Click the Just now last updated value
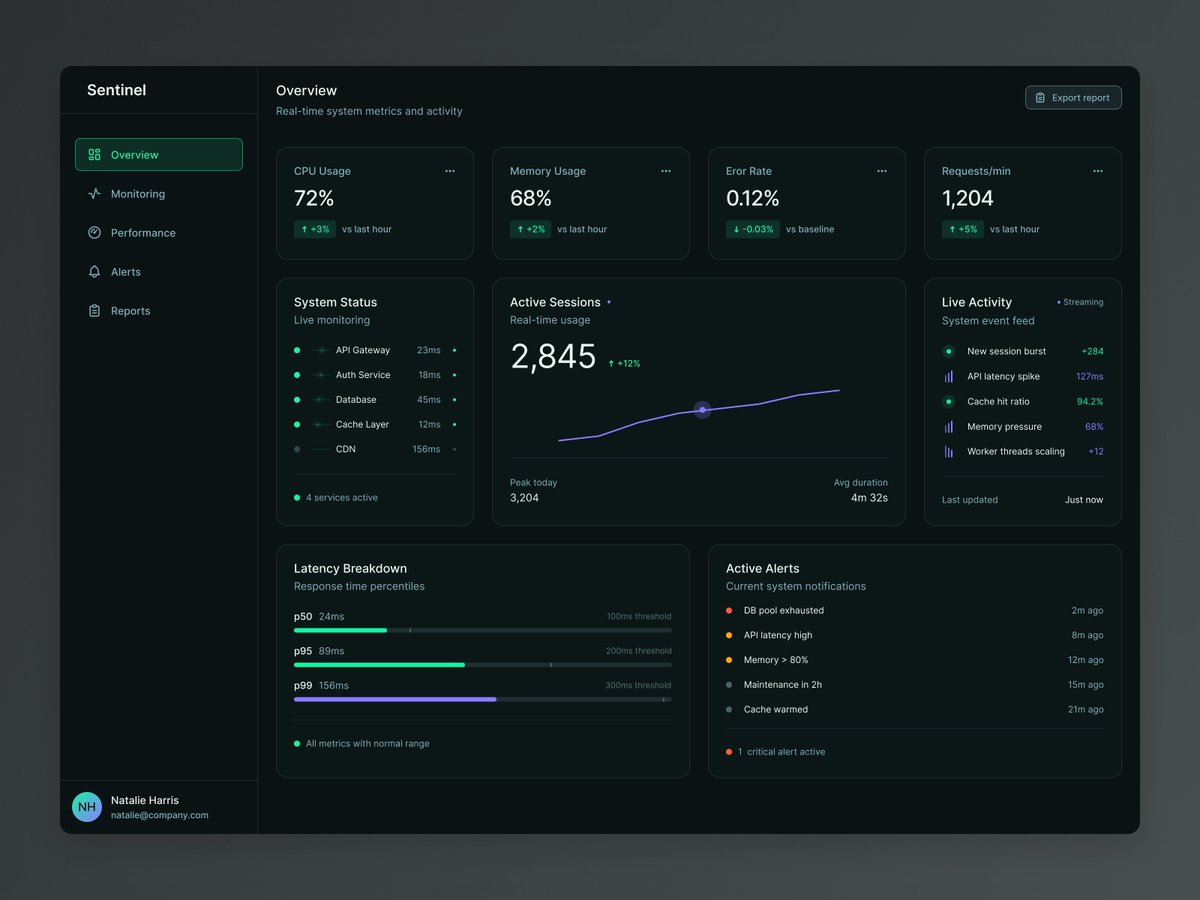1200x900 pixels. tap(1084, 500)
